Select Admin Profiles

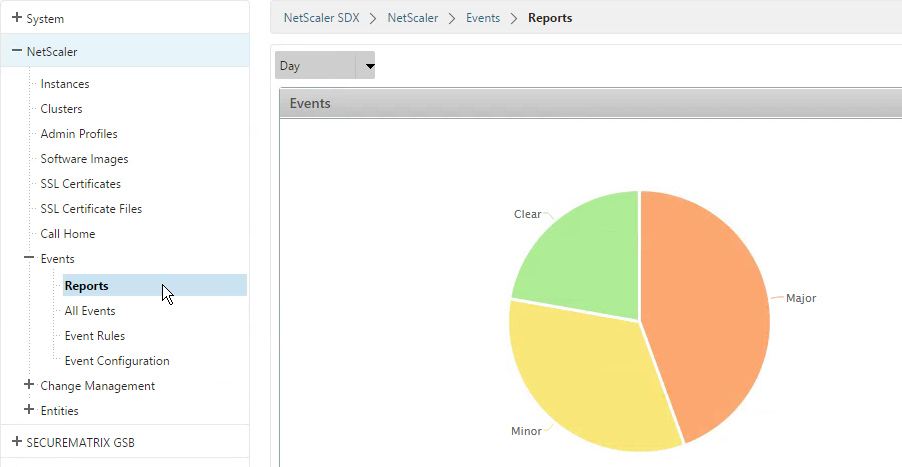point(79,134)
